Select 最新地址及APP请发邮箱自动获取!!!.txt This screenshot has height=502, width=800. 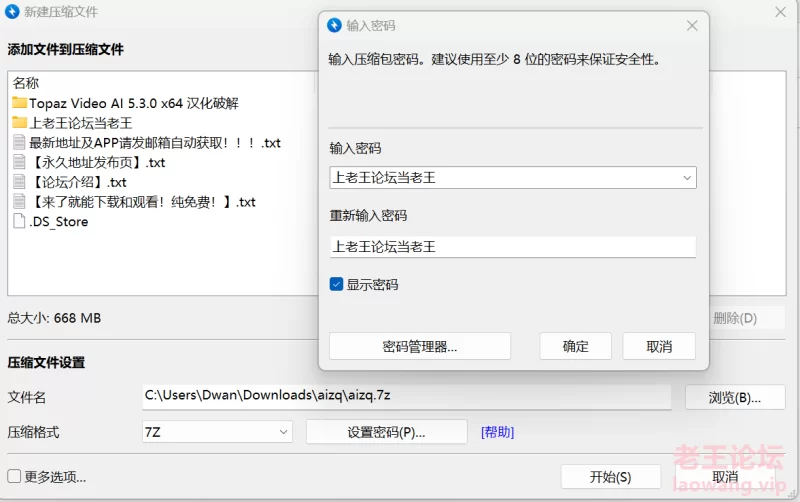pyautogui.click(x=155, y=143)
